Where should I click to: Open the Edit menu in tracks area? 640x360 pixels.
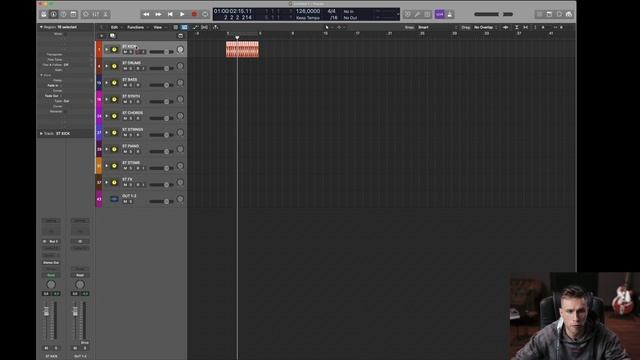click(x=115, y=27)
